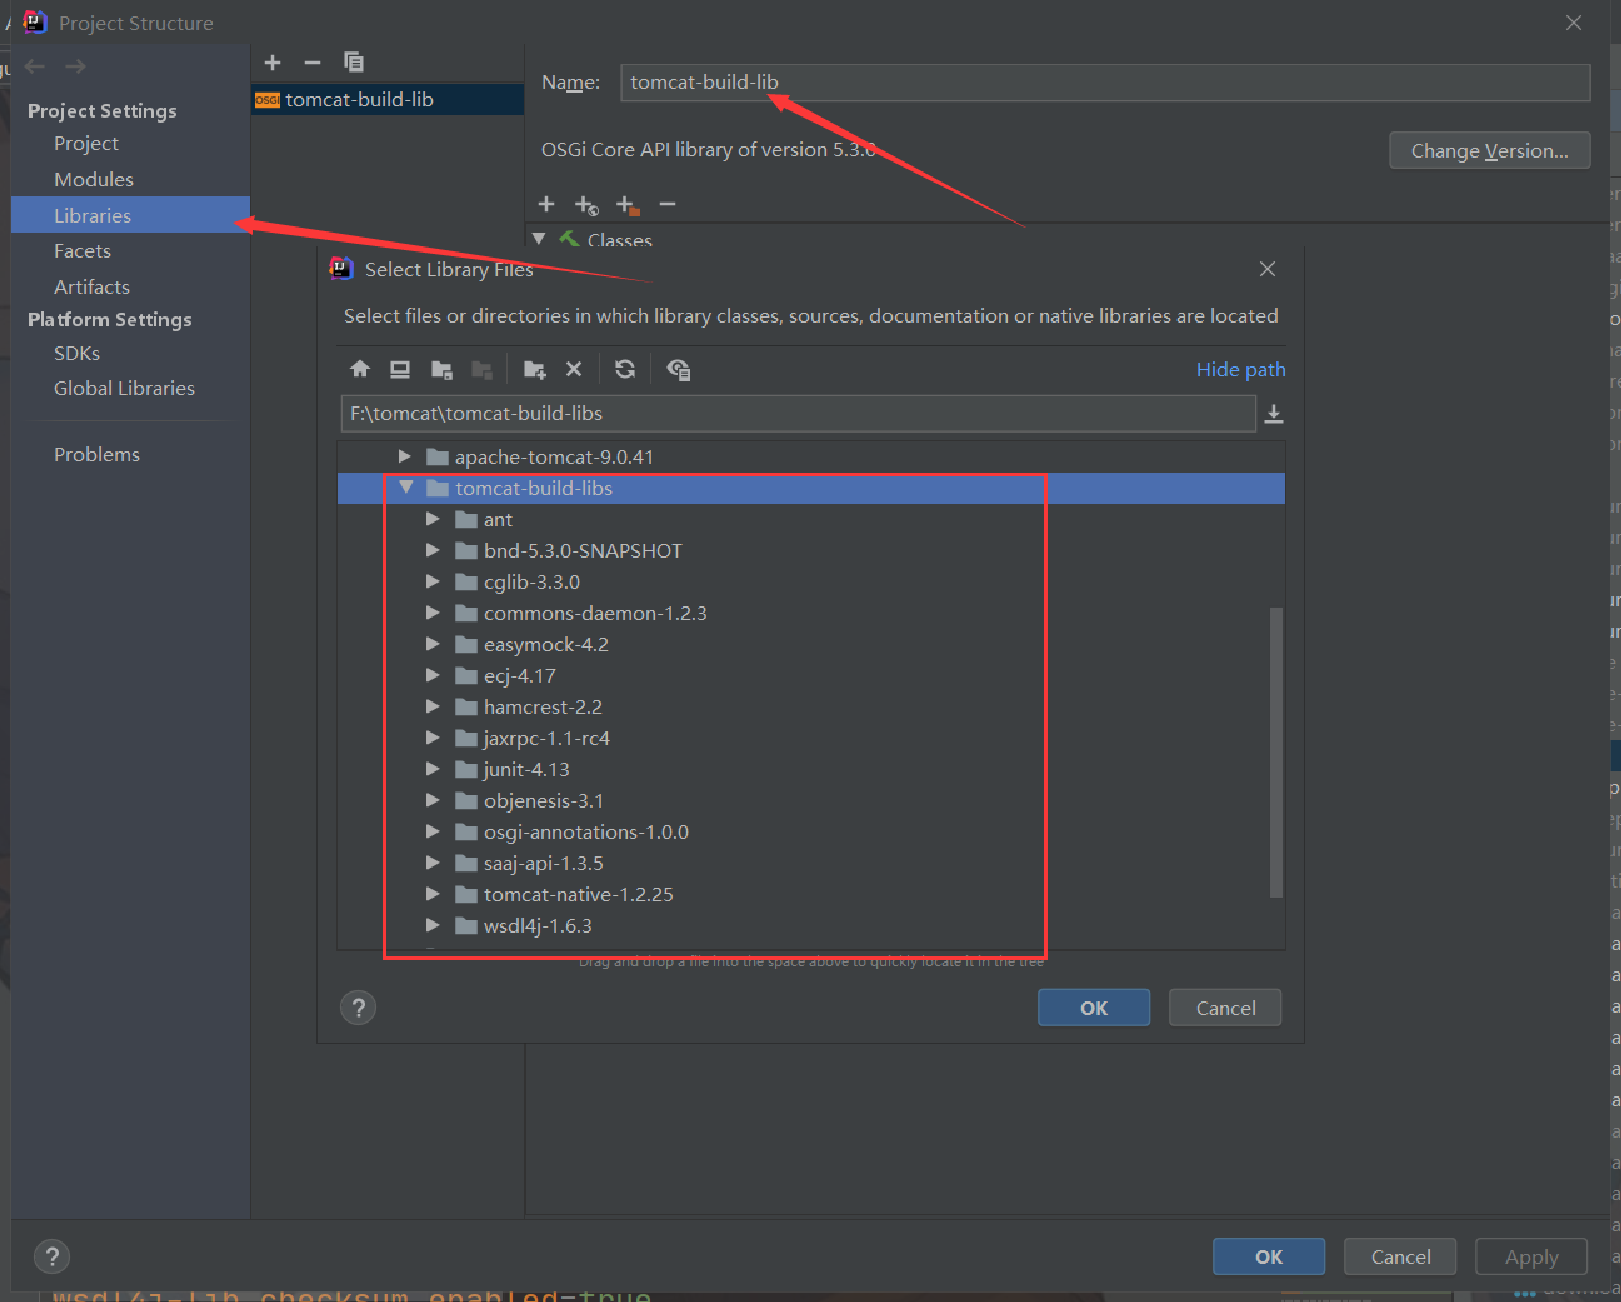Expand the ecj-4.17 folder
Viewport: 1621px width, 1302px height.
click(432, 675)
